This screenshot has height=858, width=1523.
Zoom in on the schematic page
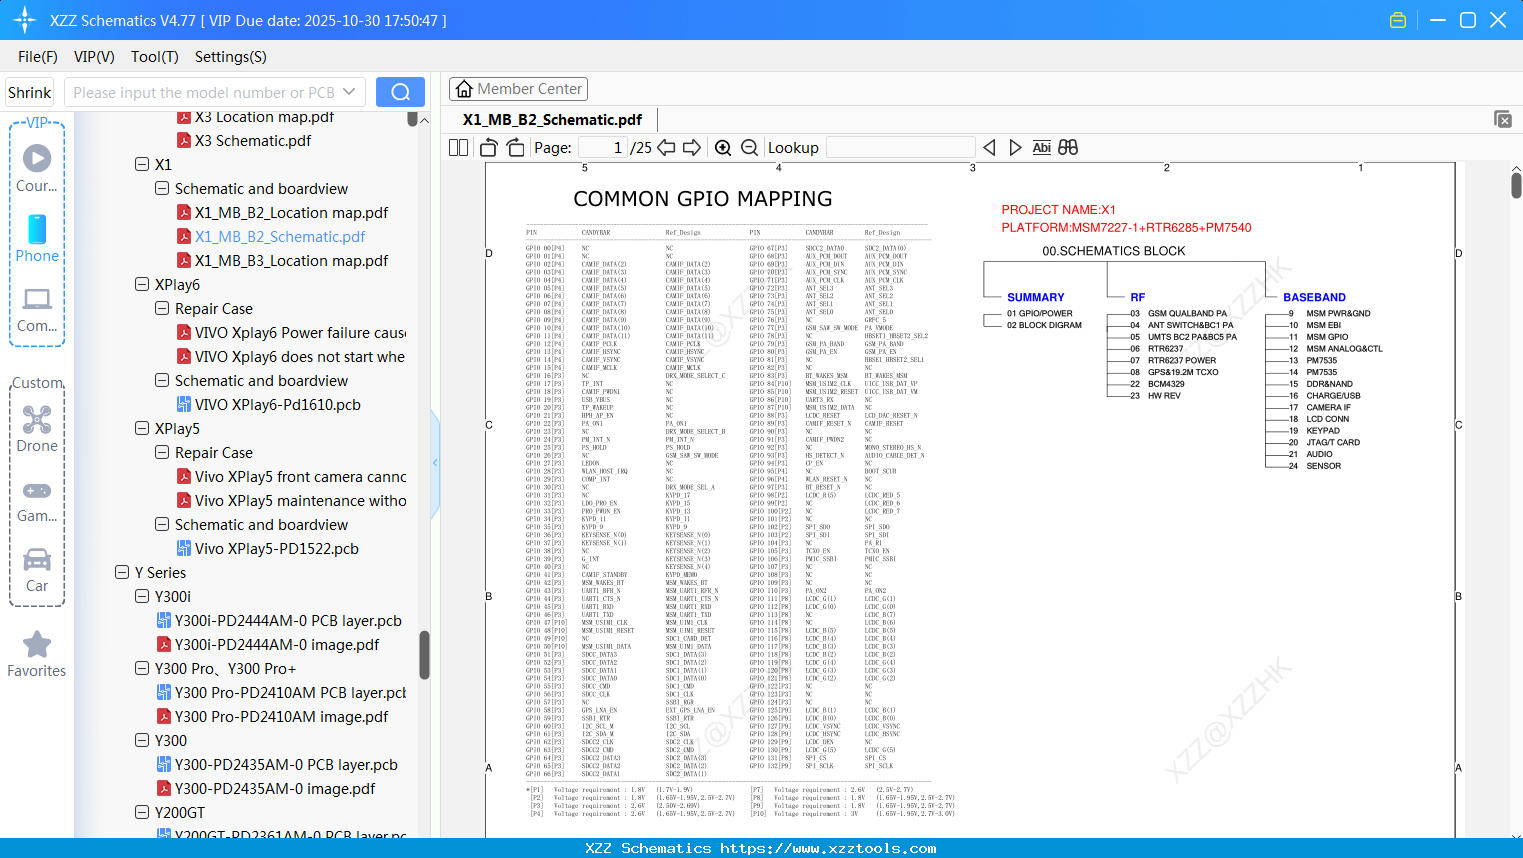[723, 147]
